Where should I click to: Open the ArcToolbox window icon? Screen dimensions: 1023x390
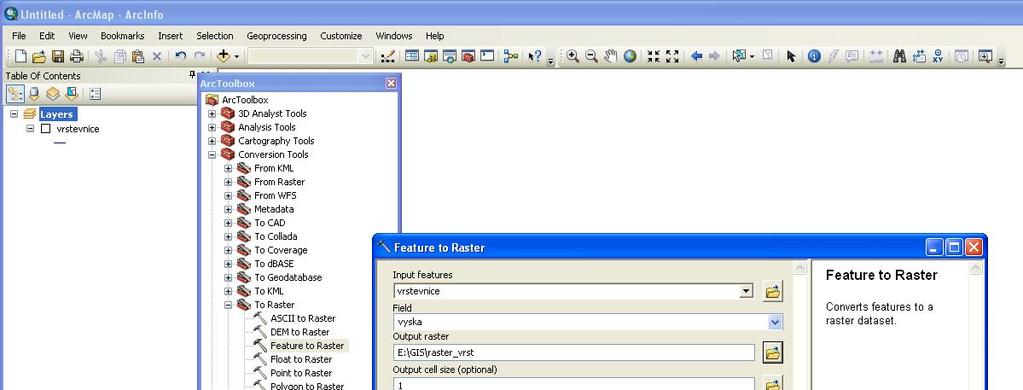(468, 57)
